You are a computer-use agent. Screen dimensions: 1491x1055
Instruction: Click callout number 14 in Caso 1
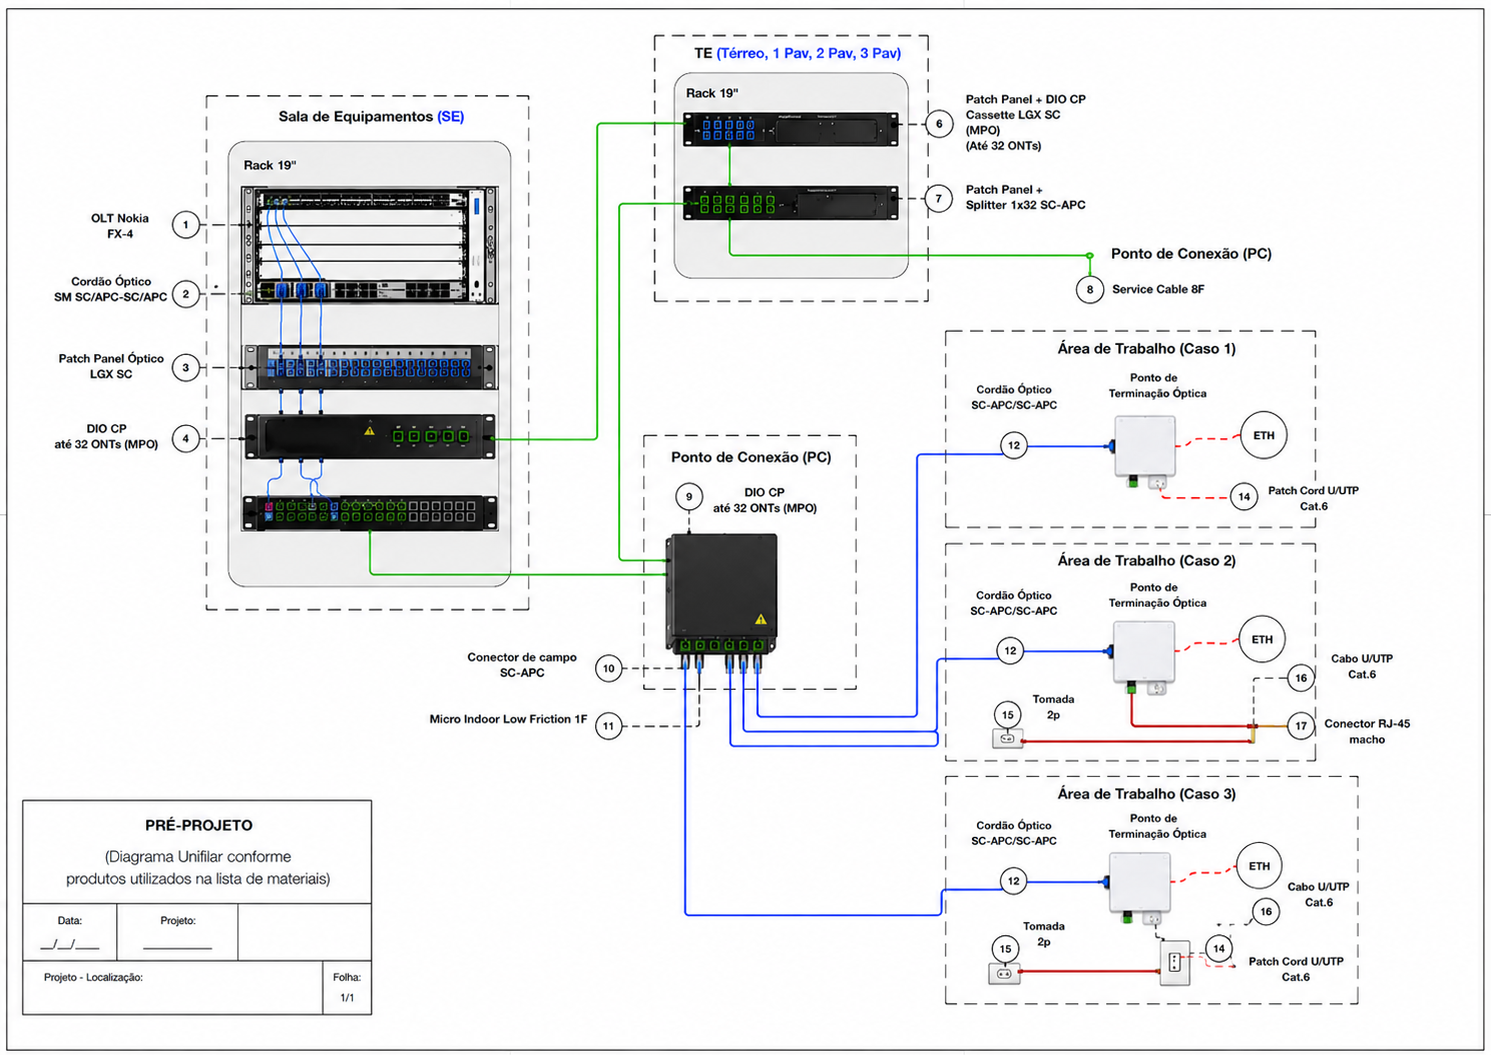(1244, 496)
